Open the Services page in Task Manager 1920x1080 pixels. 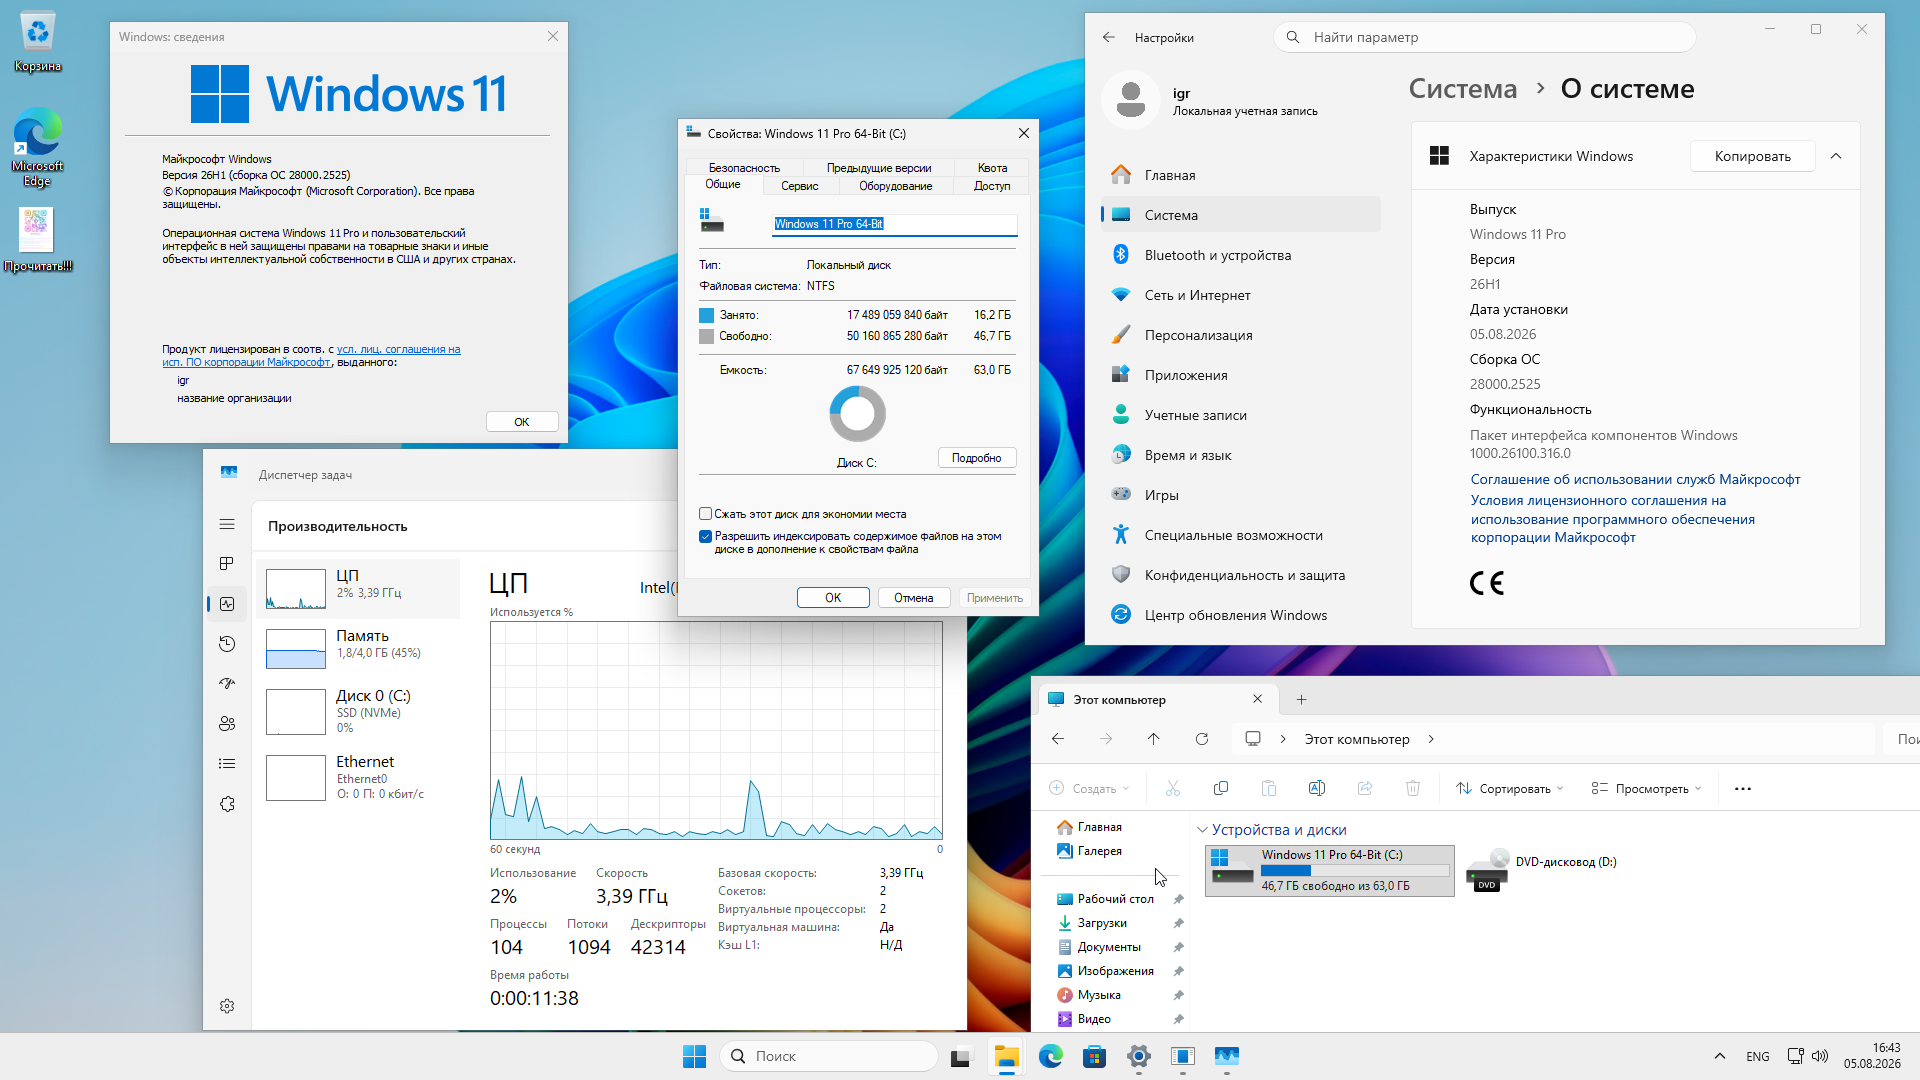[227, 804]
